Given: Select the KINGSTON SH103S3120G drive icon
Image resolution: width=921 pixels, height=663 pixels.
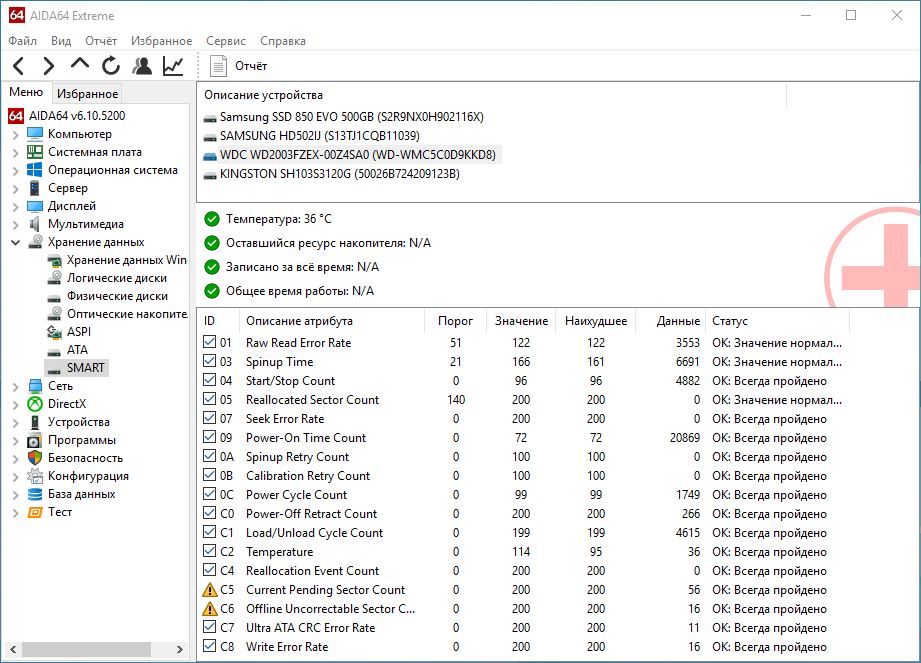Looking at the screenshot, I should [210, 175].
